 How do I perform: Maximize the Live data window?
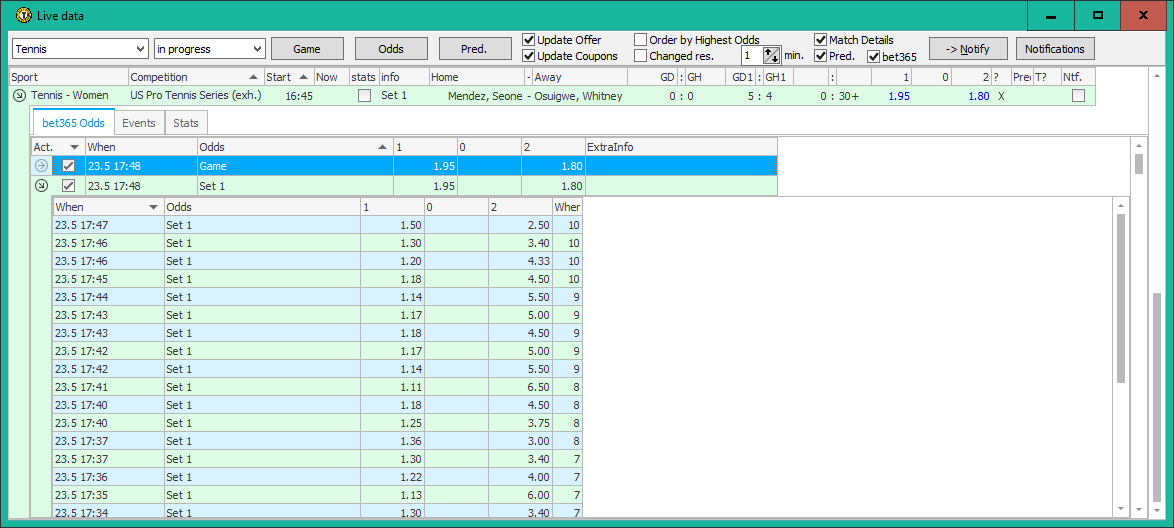pos(1098,15)
